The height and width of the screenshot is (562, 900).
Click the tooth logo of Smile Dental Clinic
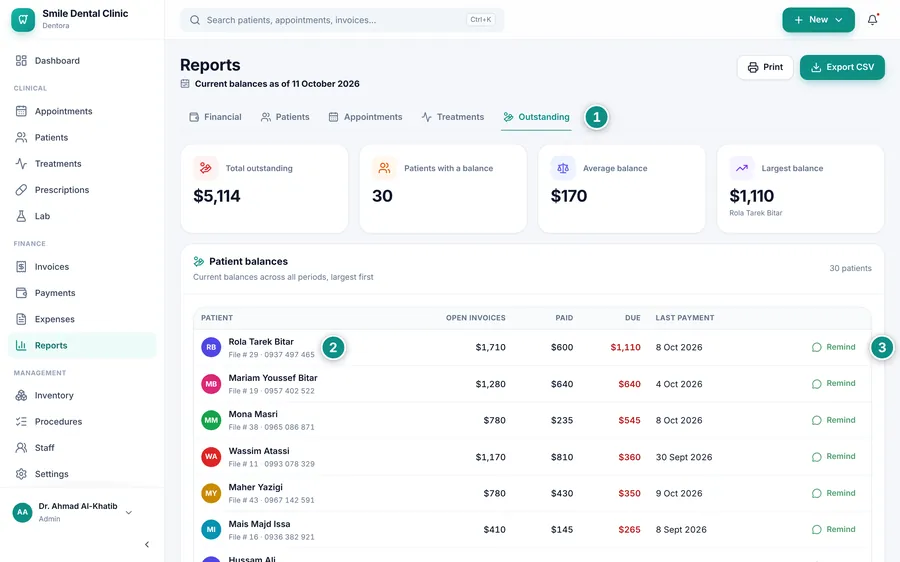[23, 19]
